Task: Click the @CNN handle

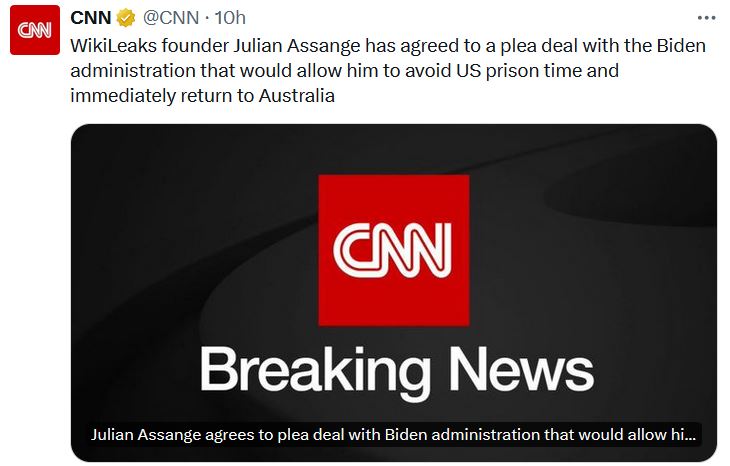Action: coord(172,19)
